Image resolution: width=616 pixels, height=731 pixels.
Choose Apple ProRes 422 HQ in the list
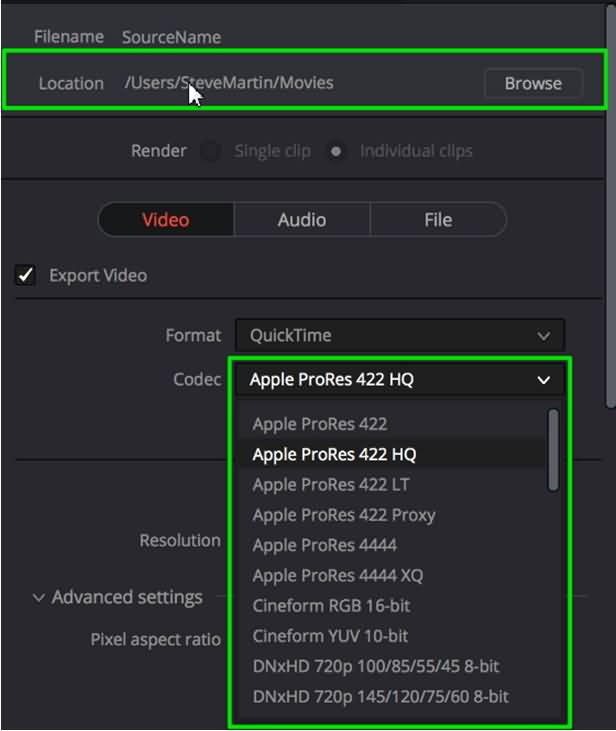pos(334,454)
